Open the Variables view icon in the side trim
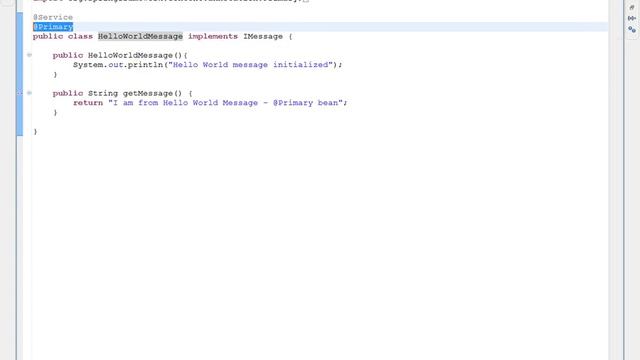This screenshot has height=360, width=640. pos(632,18)
